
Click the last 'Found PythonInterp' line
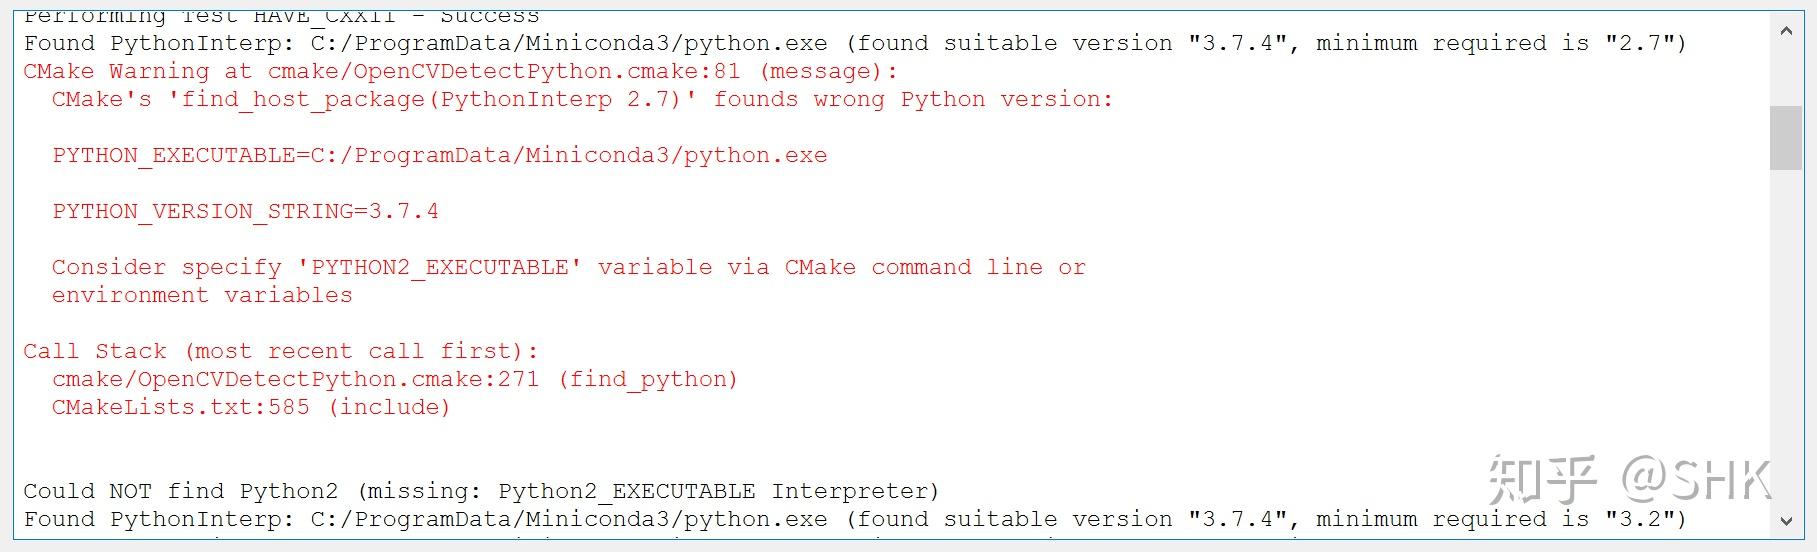coord(425,520)
